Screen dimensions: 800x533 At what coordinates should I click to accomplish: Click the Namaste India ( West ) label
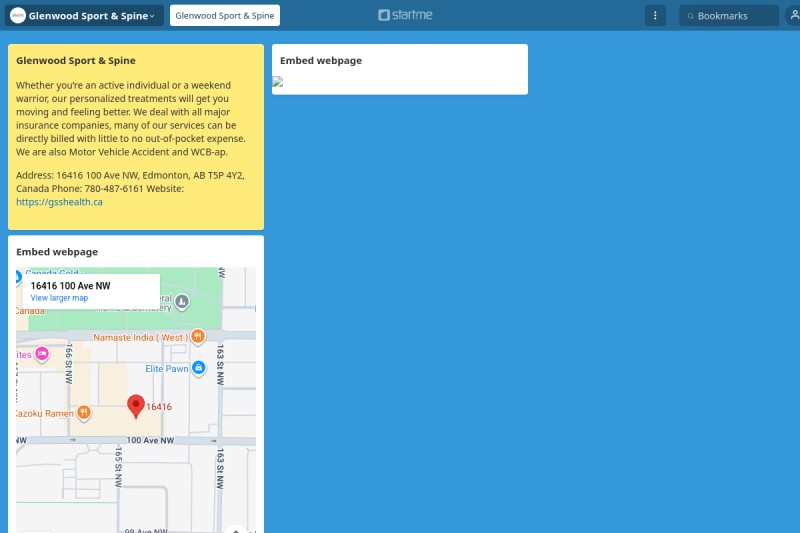point(140,337)
